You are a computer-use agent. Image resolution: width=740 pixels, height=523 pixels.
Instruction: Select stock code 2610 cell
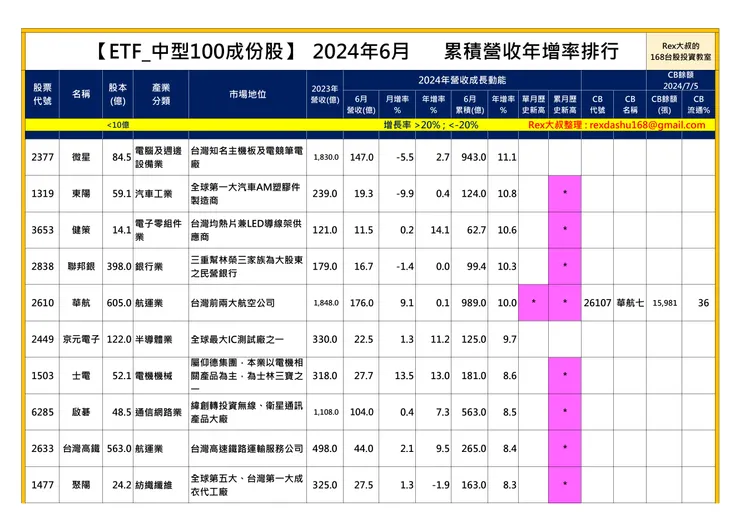coord(42,303)
